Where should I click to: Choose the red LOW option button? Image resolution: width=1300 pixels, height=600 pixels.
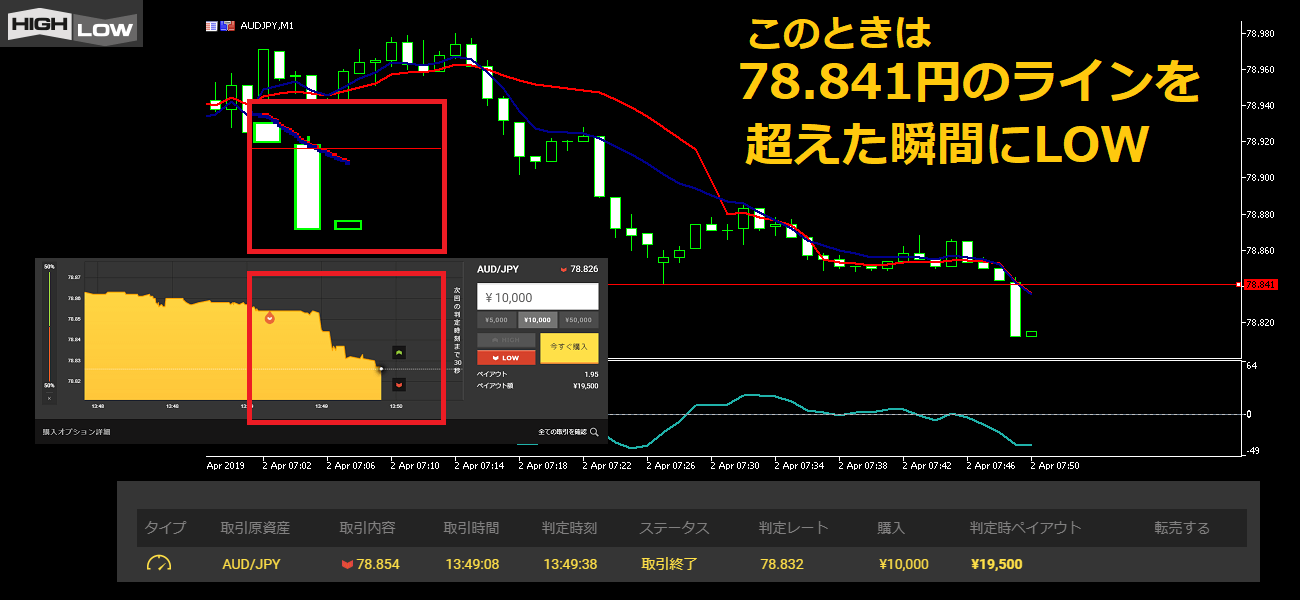pos(506,357)
